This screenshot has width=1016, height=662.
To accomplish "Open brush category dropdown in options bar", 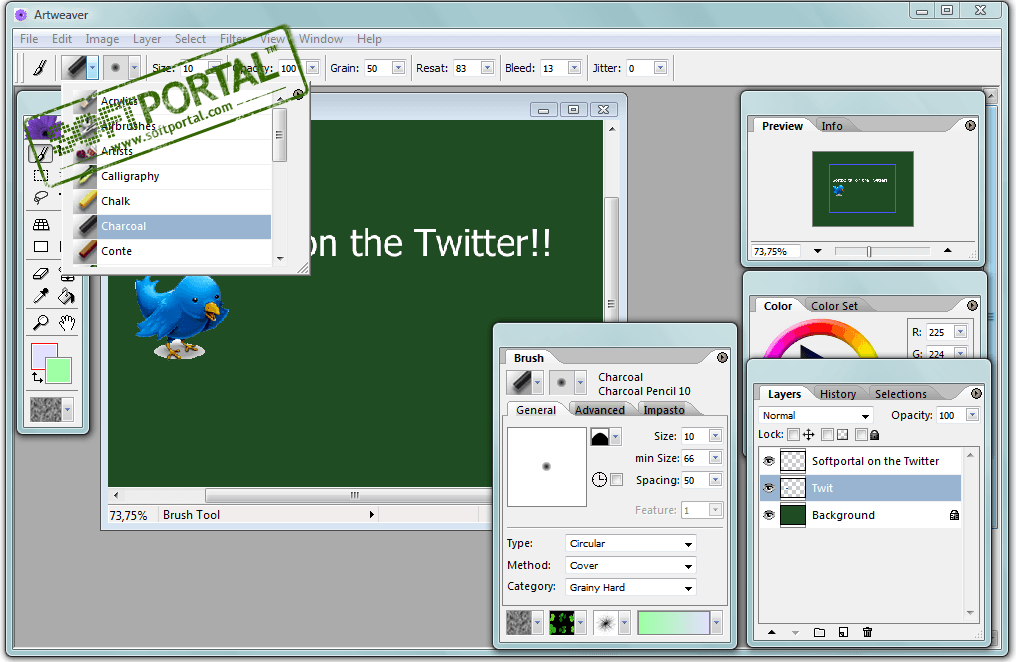I will pyautogui.click(x=93, y=67).
